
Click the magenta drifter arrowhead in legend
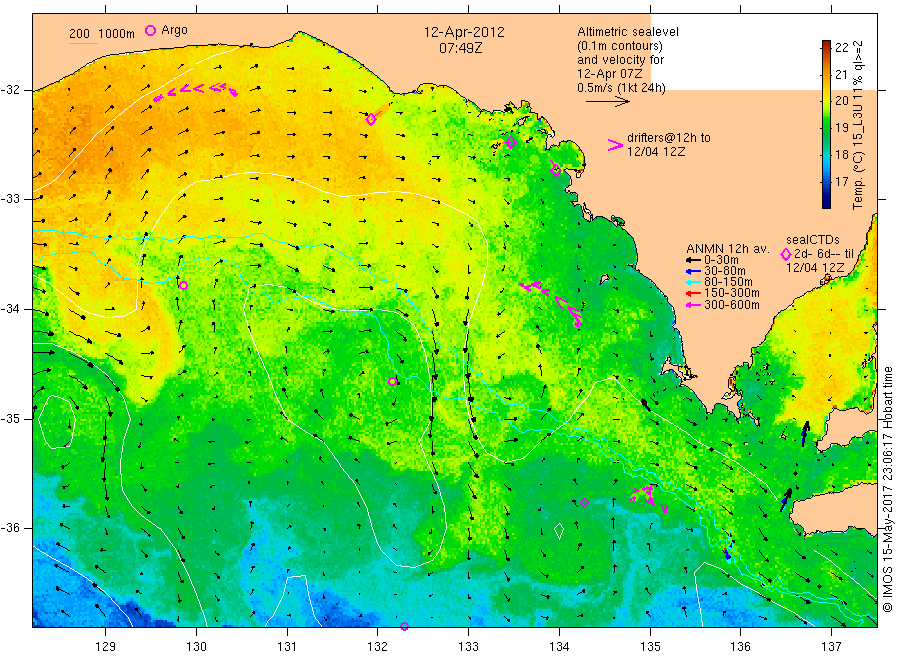click(615, 145)
